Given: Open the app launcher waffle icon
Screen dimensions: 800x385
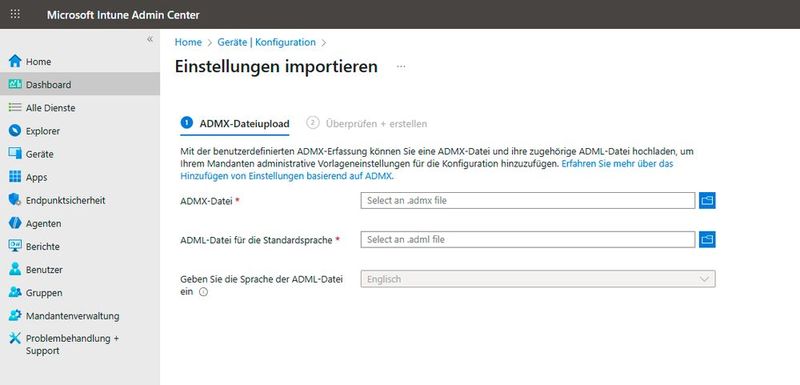Looking at the screenshot, I should [x=15, y=14].
